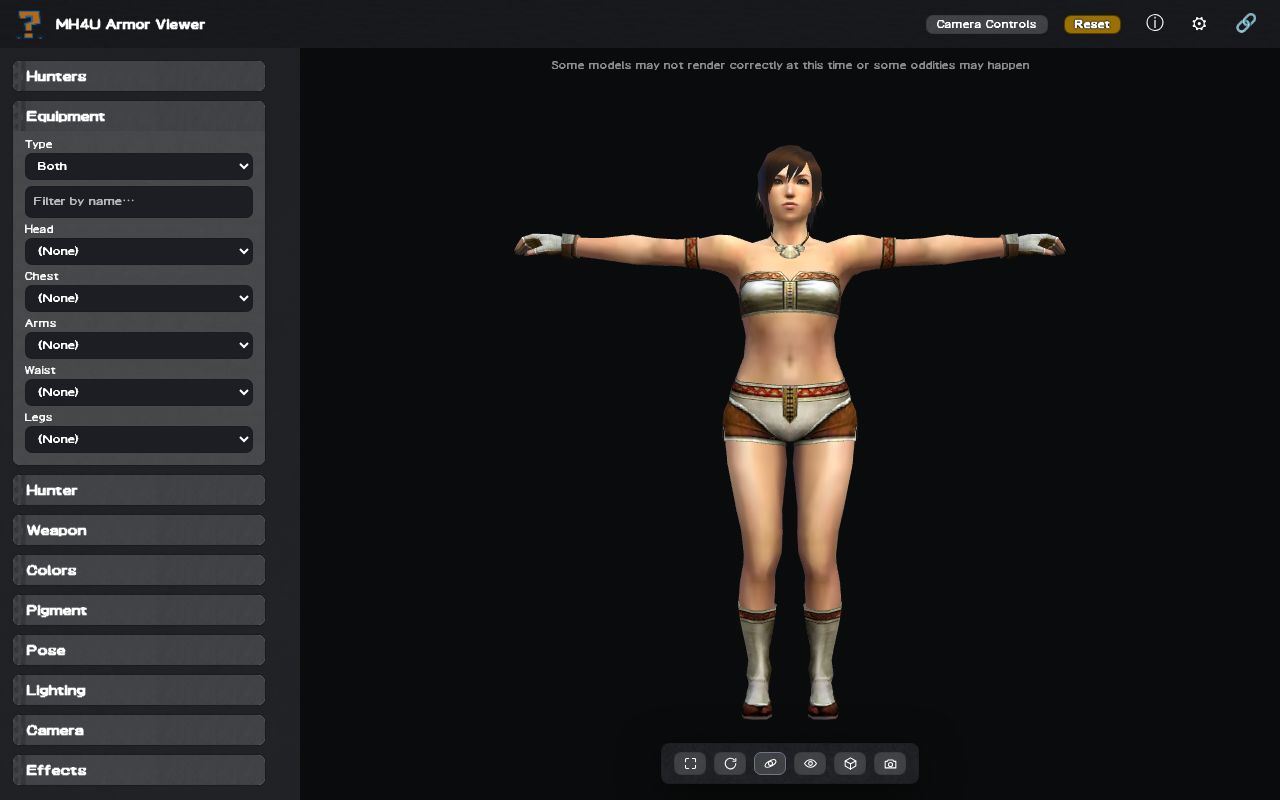Expand the Weapon section
Viewport: 1280px width, 800px height.
pos(139,530)
